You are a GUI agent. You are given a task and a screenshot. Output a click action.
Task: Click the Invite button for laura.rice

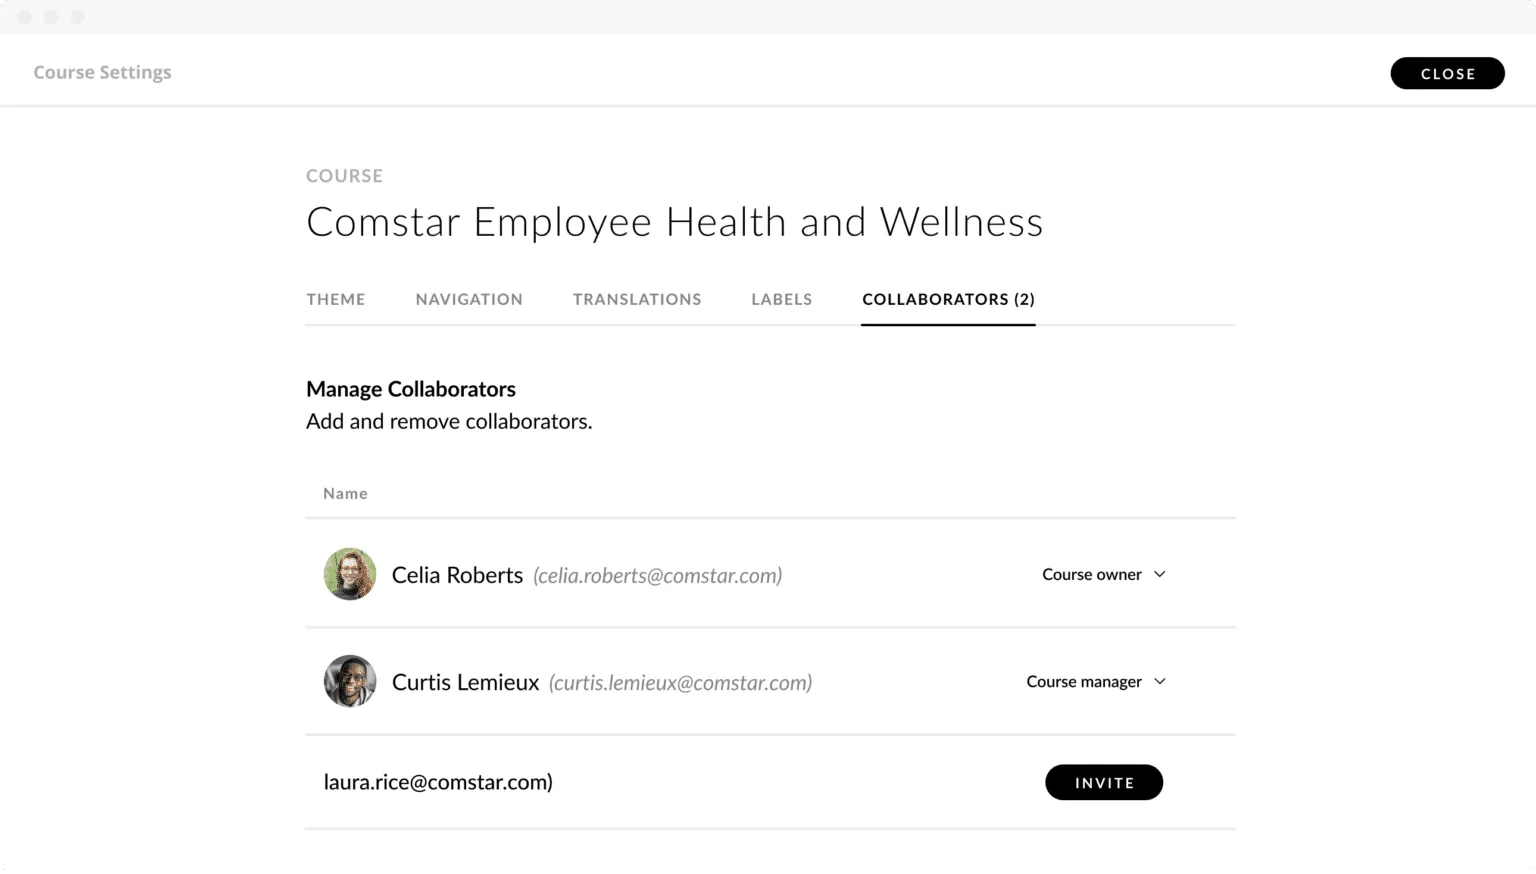pos(1104,782)
